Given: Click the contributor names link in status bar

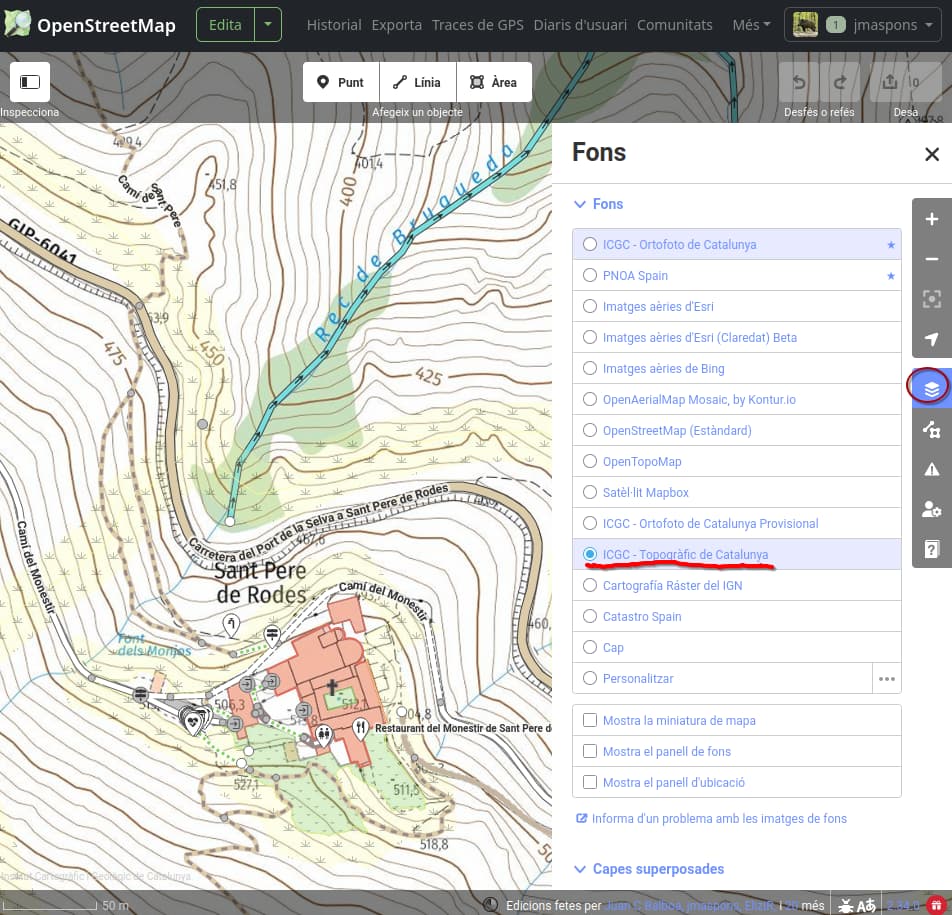Looking at the screenshot, I should pyautogui.click(x=690, y=906).
